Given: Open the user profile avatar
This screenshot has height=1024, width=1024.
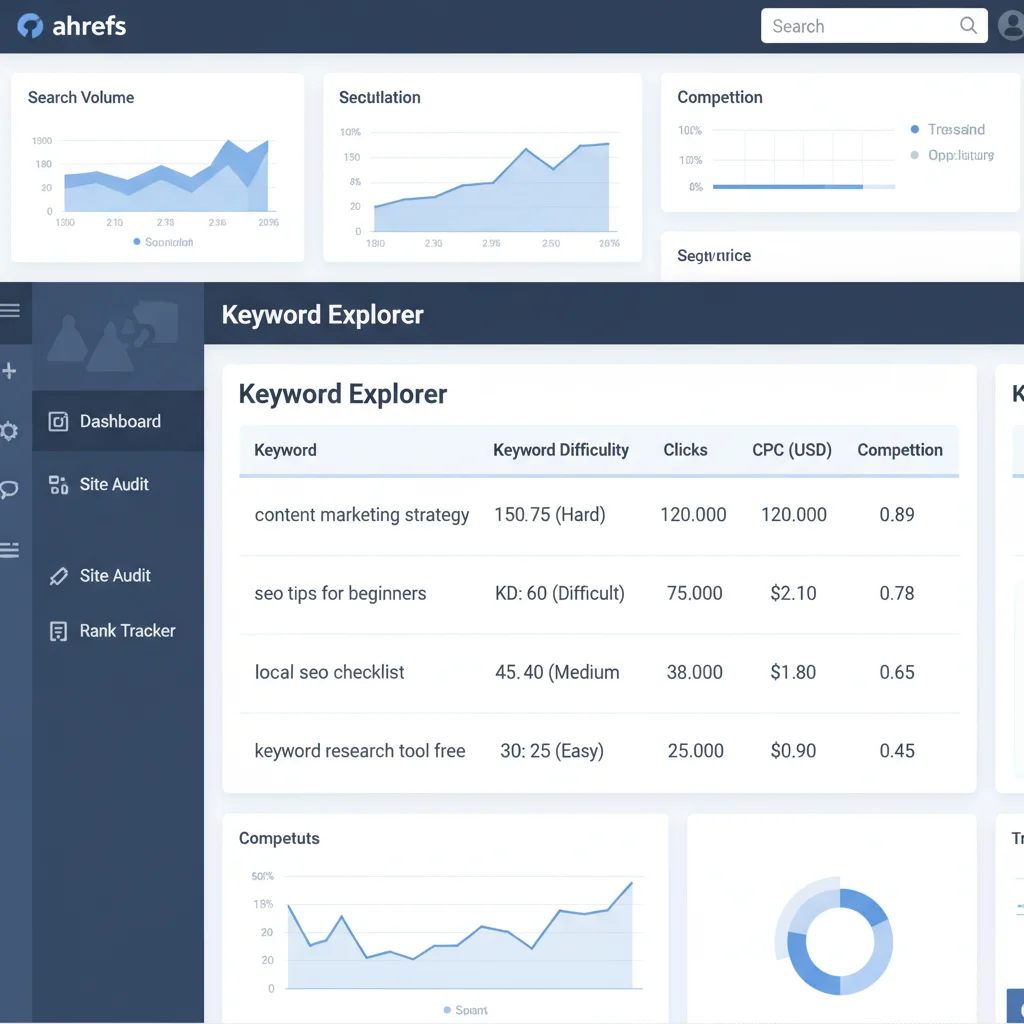Looking at the screenshot, I should coord(1012,25).
